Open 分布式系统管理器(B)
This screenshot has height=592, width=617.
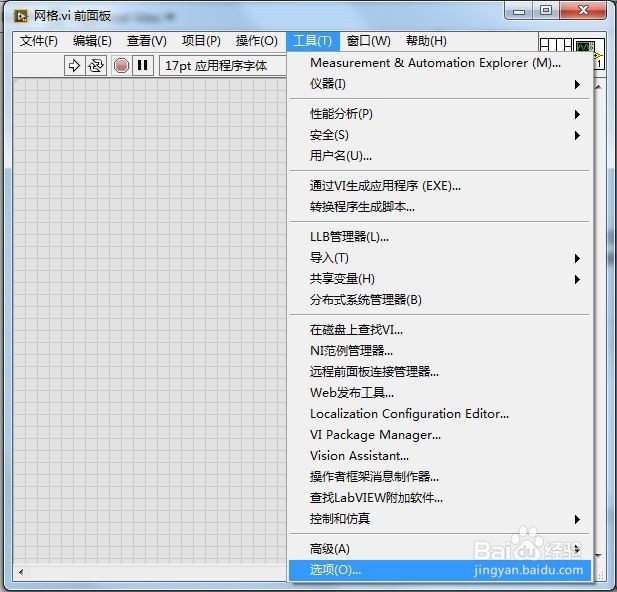pos(440,300)
